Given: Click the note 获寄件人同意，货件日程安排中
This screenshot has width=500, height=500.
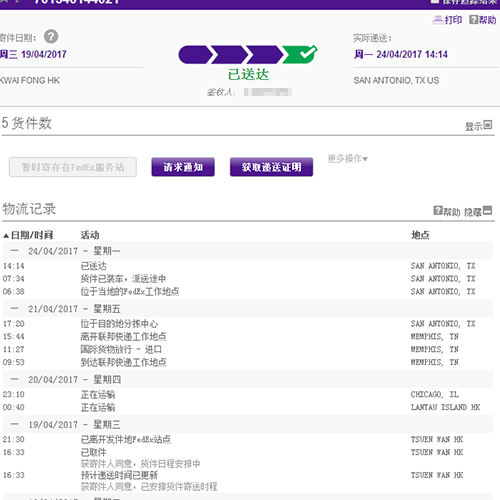Looking at the screenshot, I should coord(140,464).
